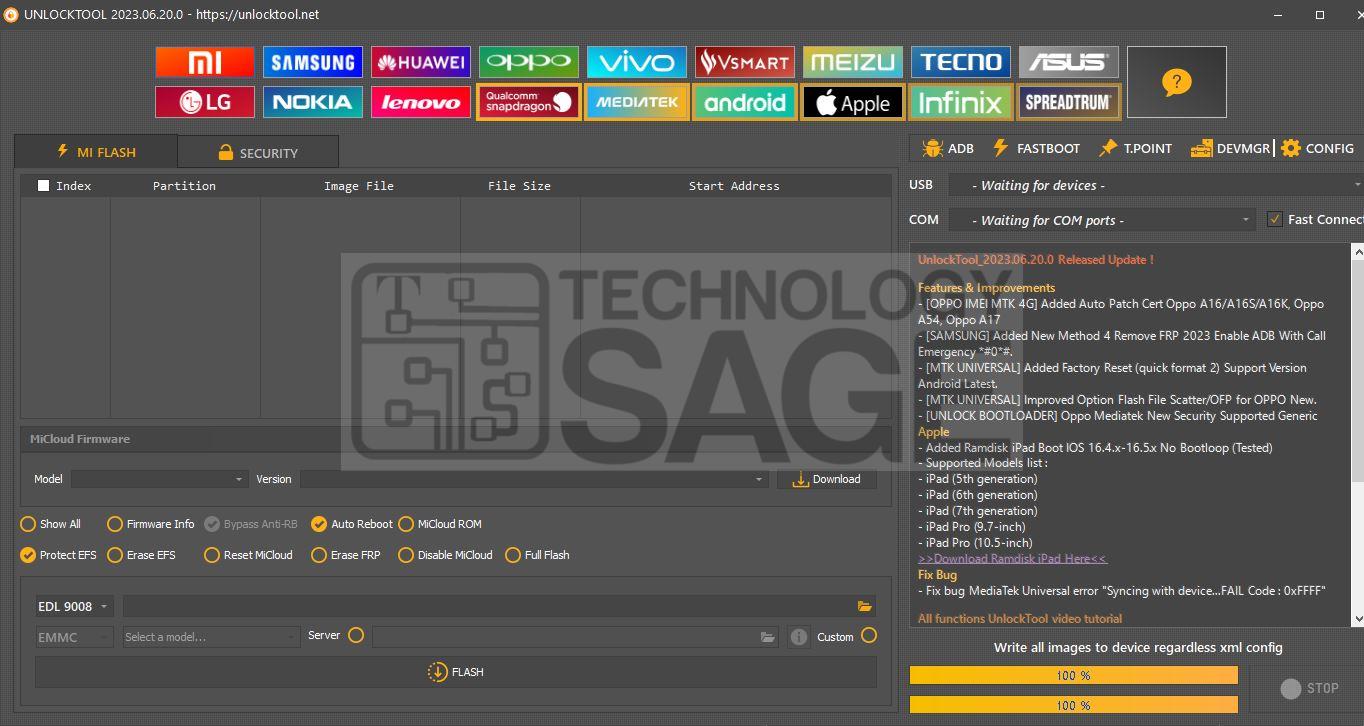Open the USB waiting for devices dropdown

1155,185
